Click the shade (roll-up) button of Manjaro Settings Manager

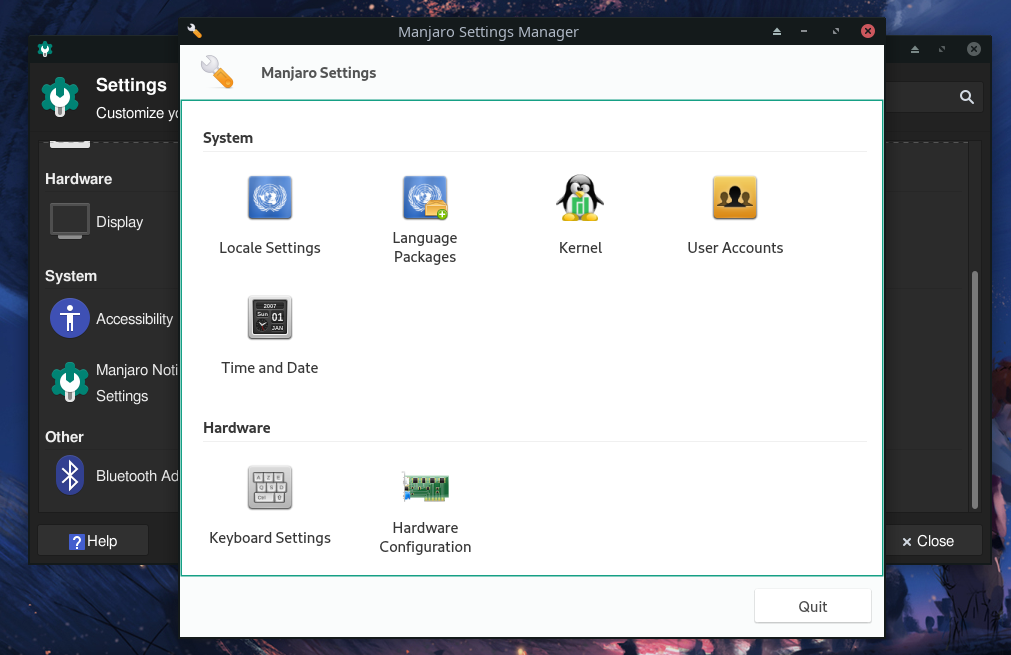[x=777, y=31]
